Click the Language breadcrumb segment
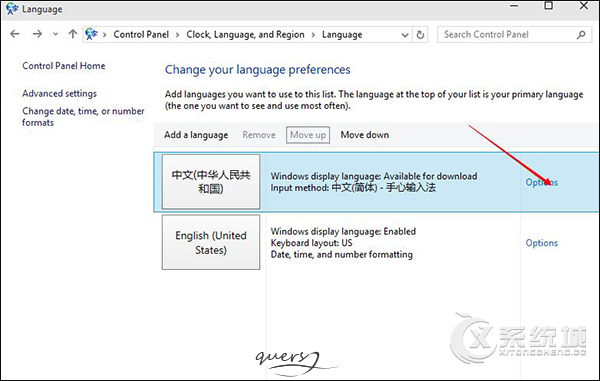Viewport: 600px width, 381px height. 342,35
